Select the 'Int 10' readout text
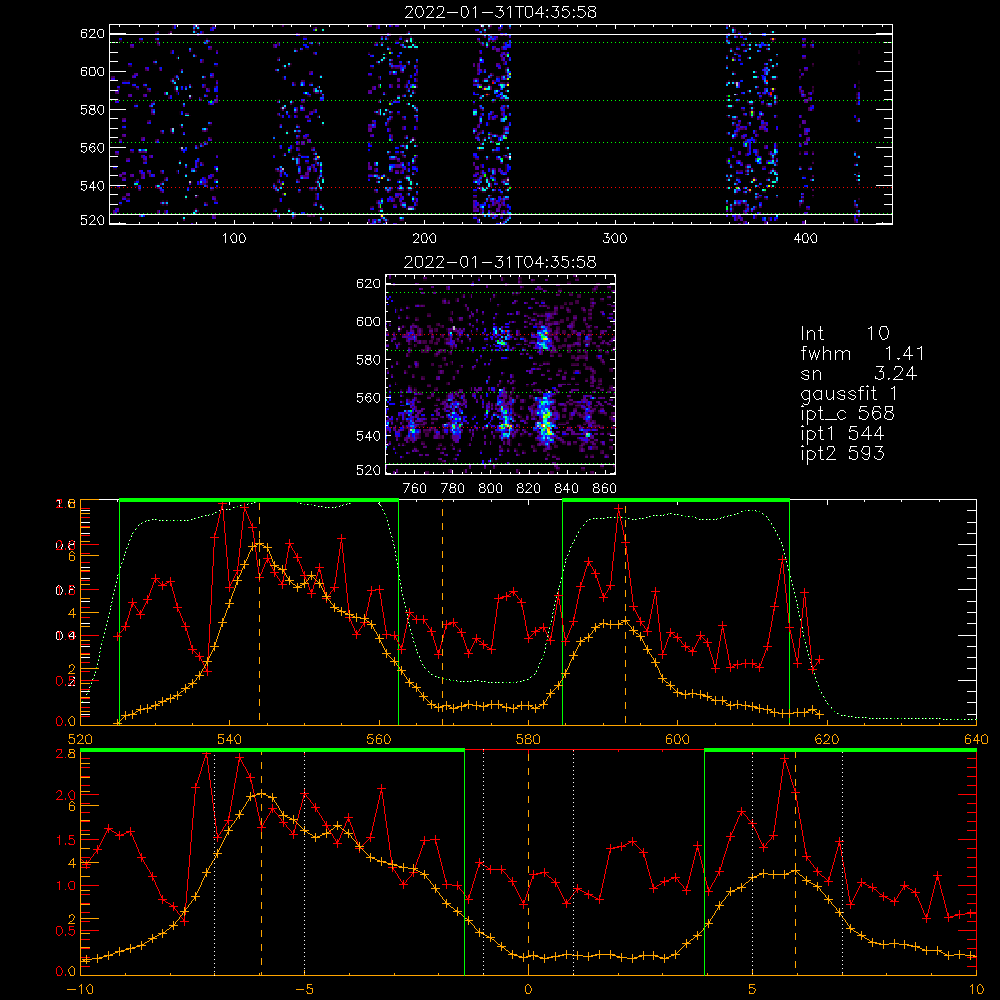 (845, 333)
